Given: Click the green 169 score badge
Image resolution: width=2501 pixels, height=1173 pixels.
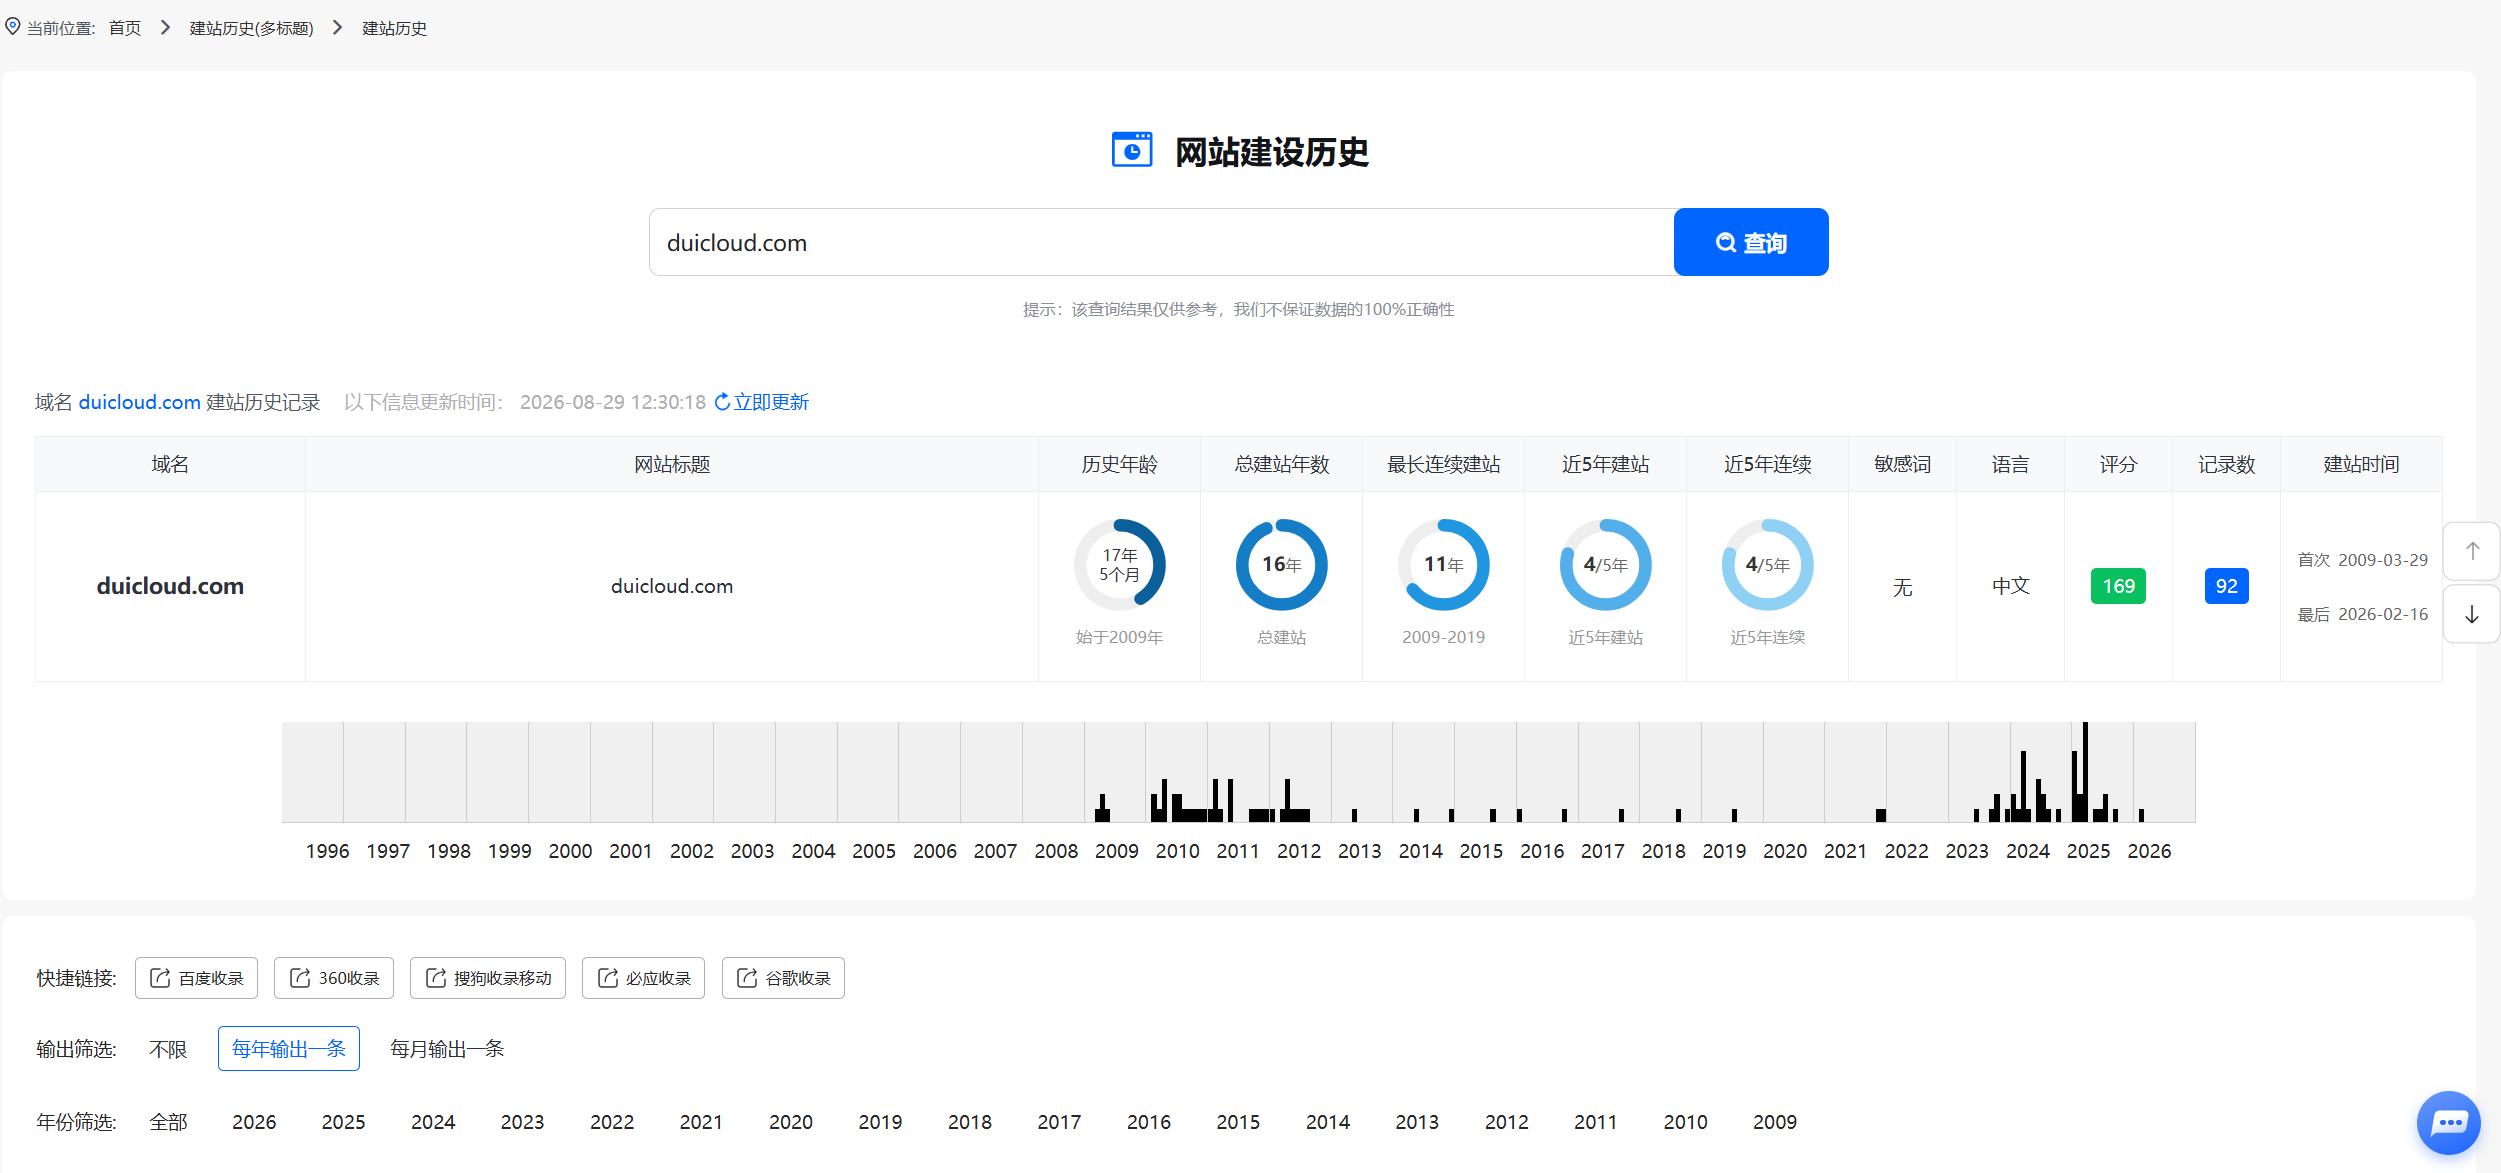Looking at the screenshot, I should [x=2118, y=586].
